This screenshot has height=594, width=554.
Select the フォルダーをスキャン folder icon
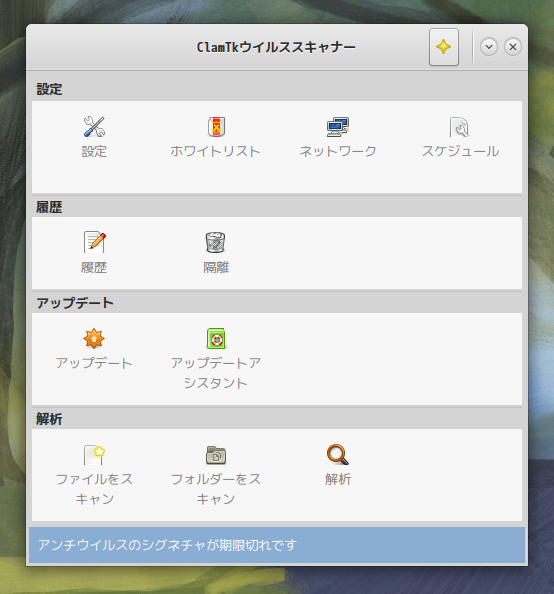tap(216, 455)
